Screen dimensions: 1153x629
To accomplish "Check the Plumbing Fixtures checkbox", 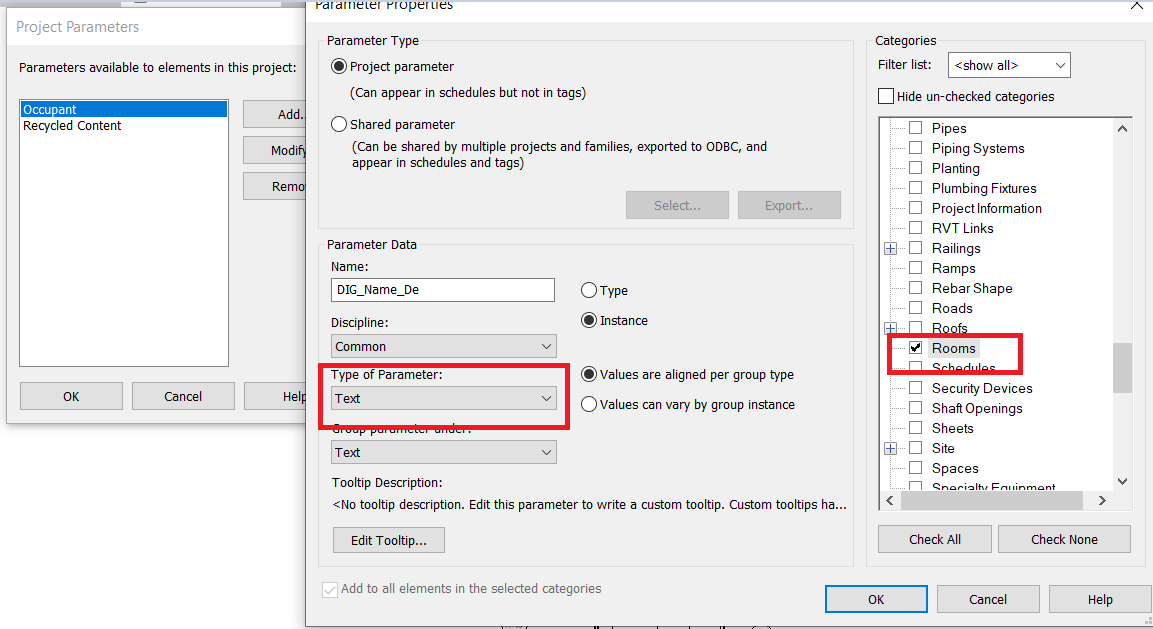I will pos(915,187).
